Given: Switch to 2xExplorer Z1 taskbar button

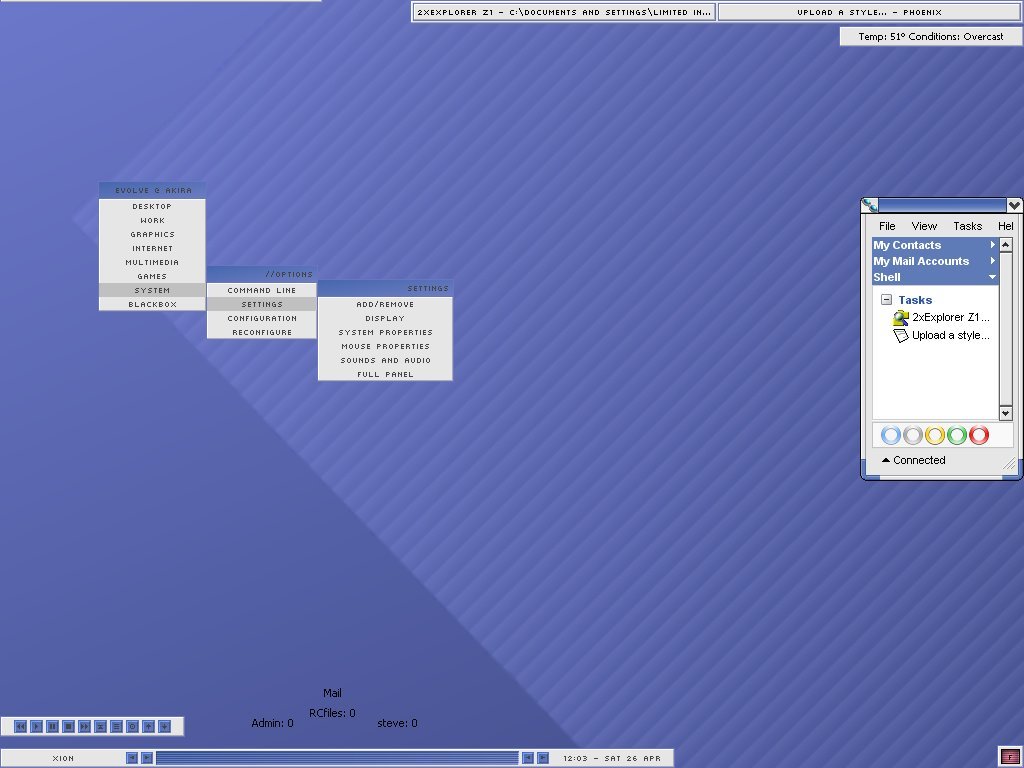Looking at the screenshot, I should pos(564,12).
